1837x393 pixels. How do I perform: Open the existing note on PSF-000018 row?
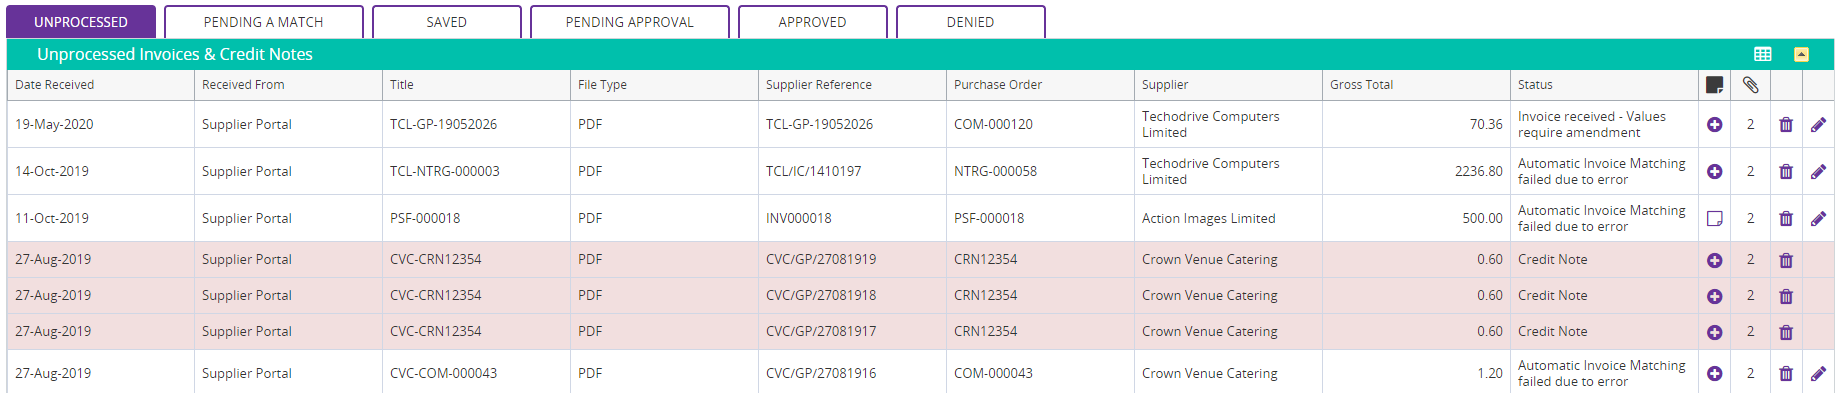[x=1714, y=219]
